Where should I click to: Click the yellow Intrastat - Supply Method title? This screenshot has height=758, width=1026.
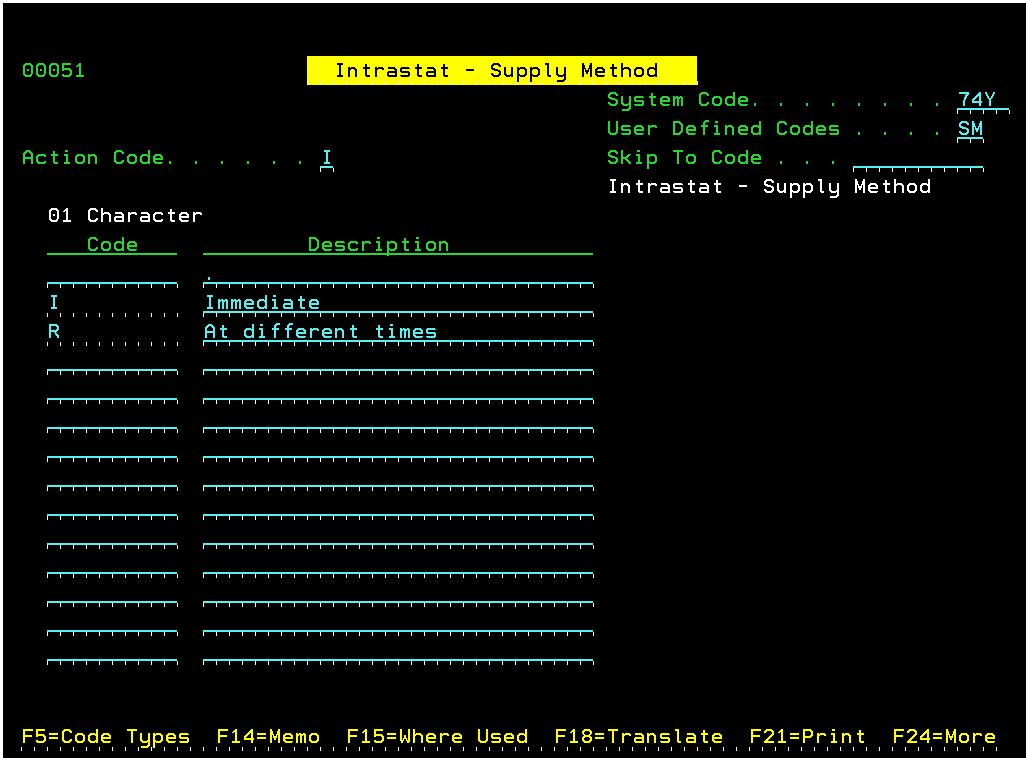[x=502, y=70]
